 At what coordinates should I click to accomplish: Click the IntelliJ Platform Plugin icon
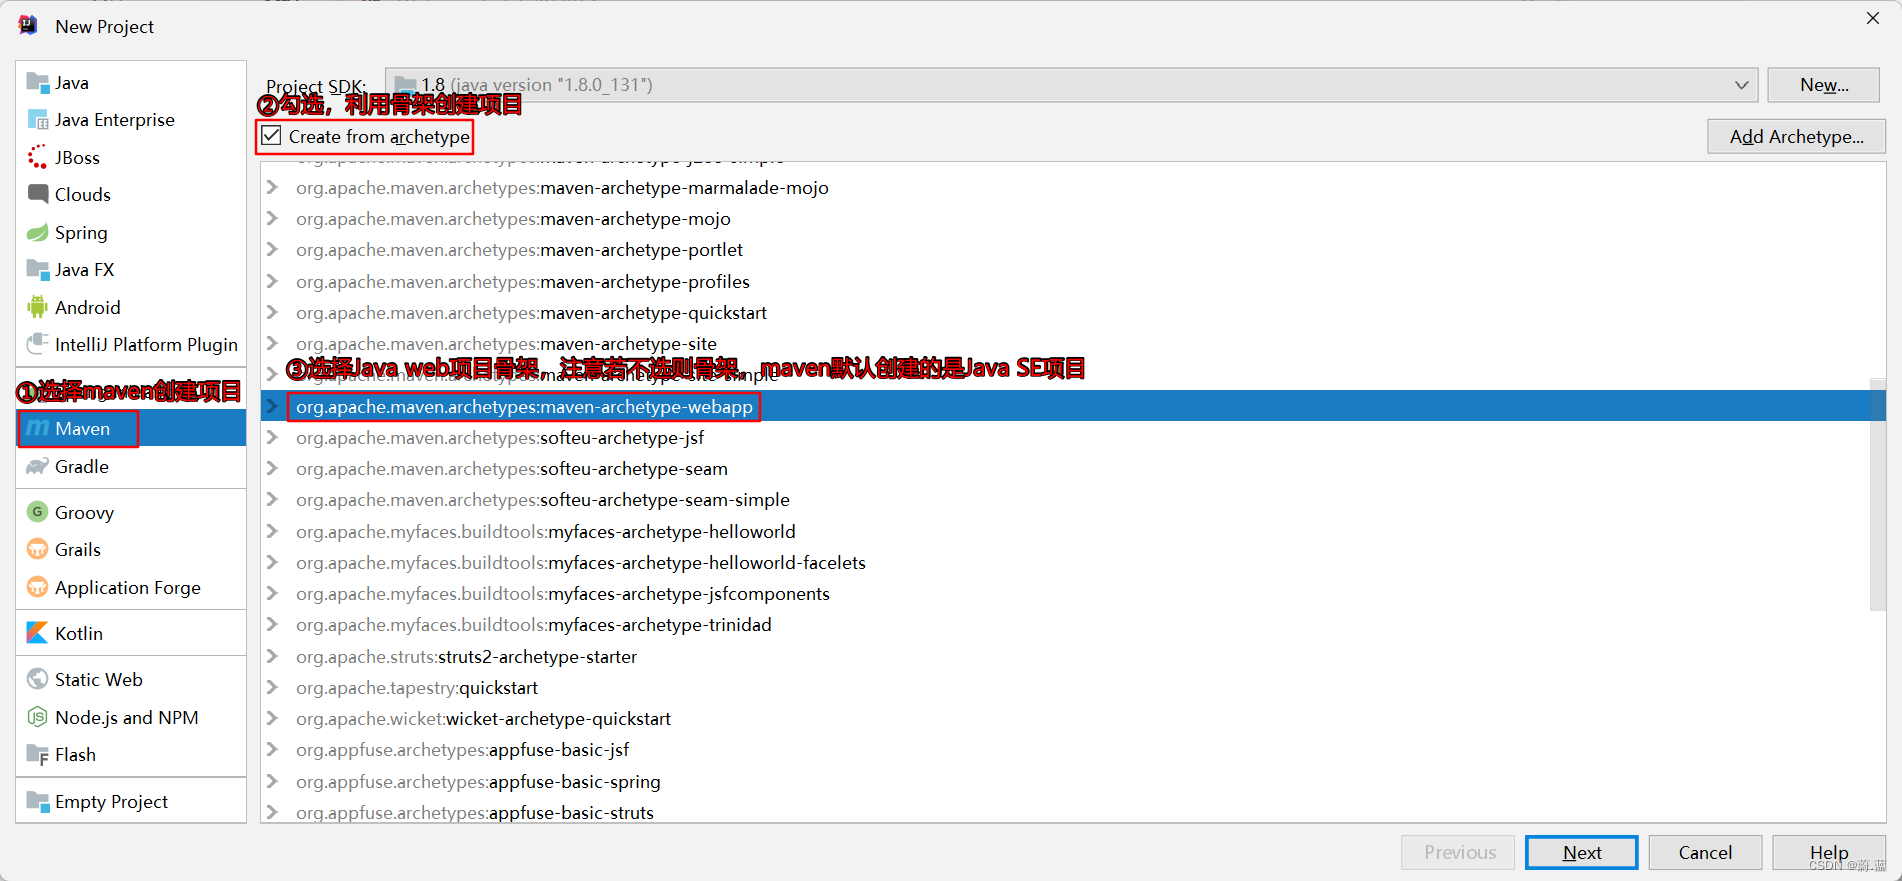(38, 344)
